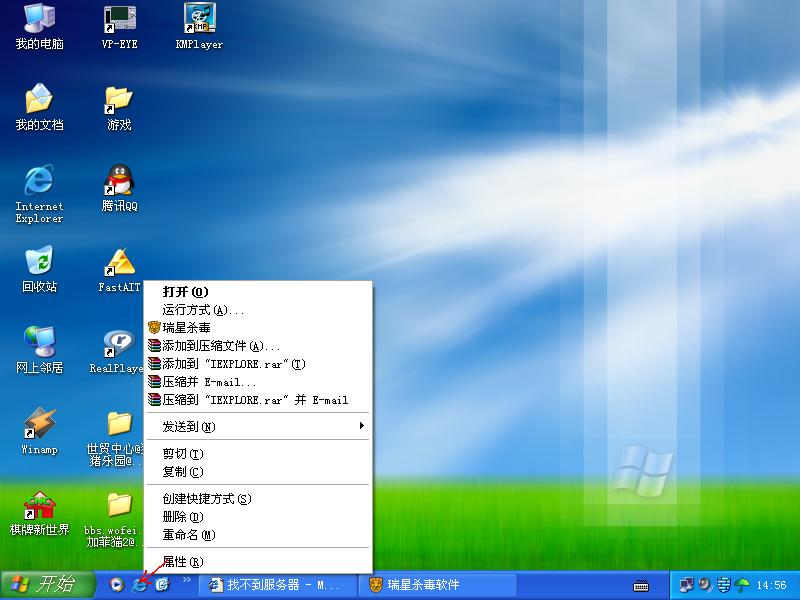Choose 删除(D) in context menu

coord(258,517)
